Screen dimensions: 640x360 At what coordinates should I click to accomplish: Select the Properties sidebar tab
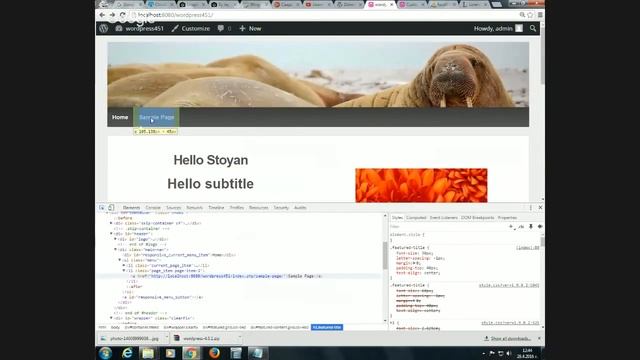pyautogui.click(x=507, y=218)
